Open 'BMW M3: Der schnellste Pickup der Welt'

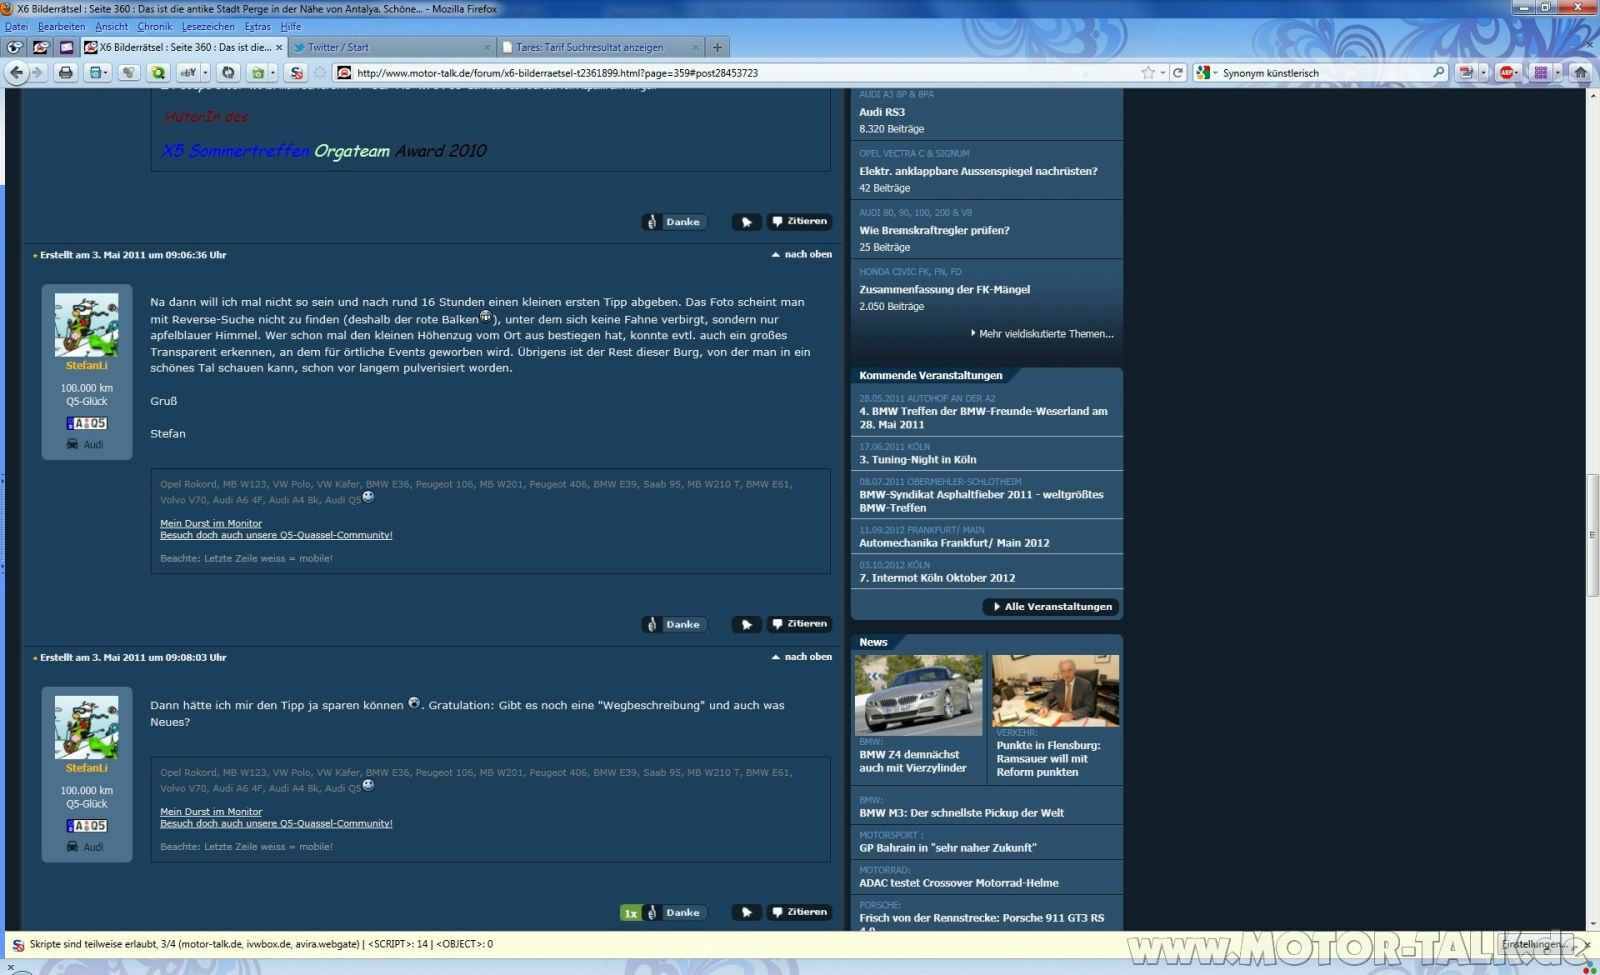[961, 813]
